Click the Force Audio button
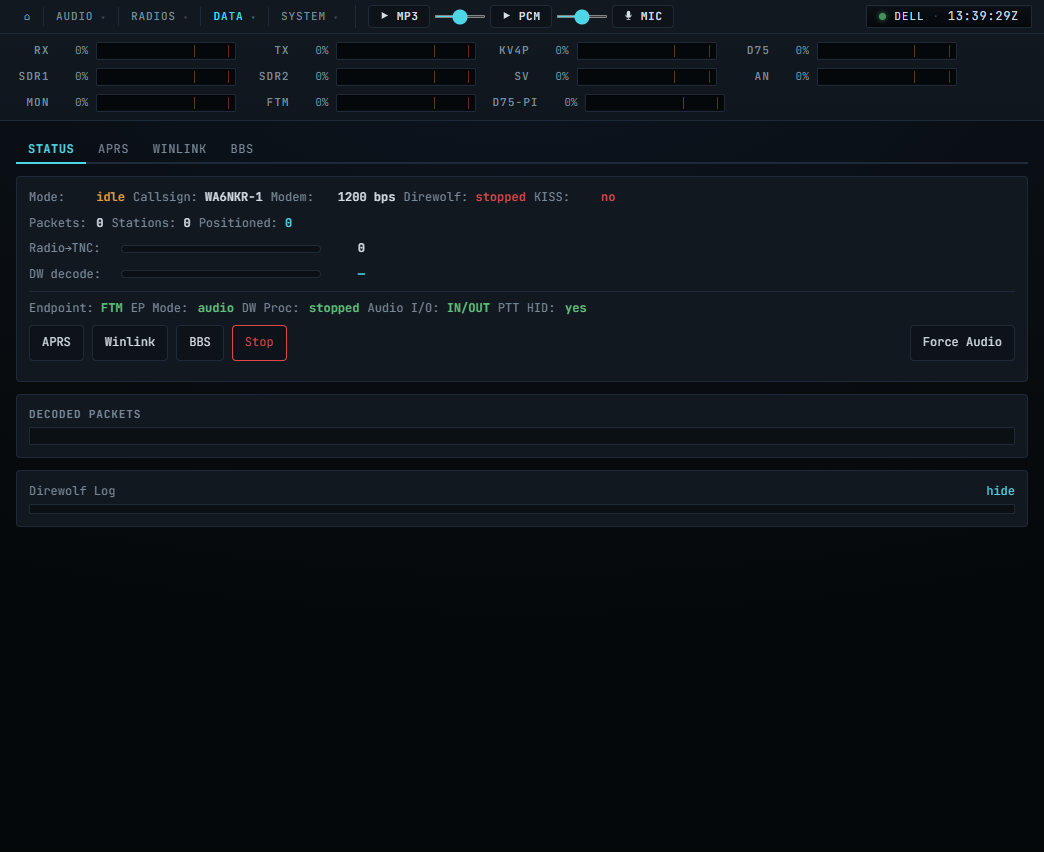 pos(962,343)
